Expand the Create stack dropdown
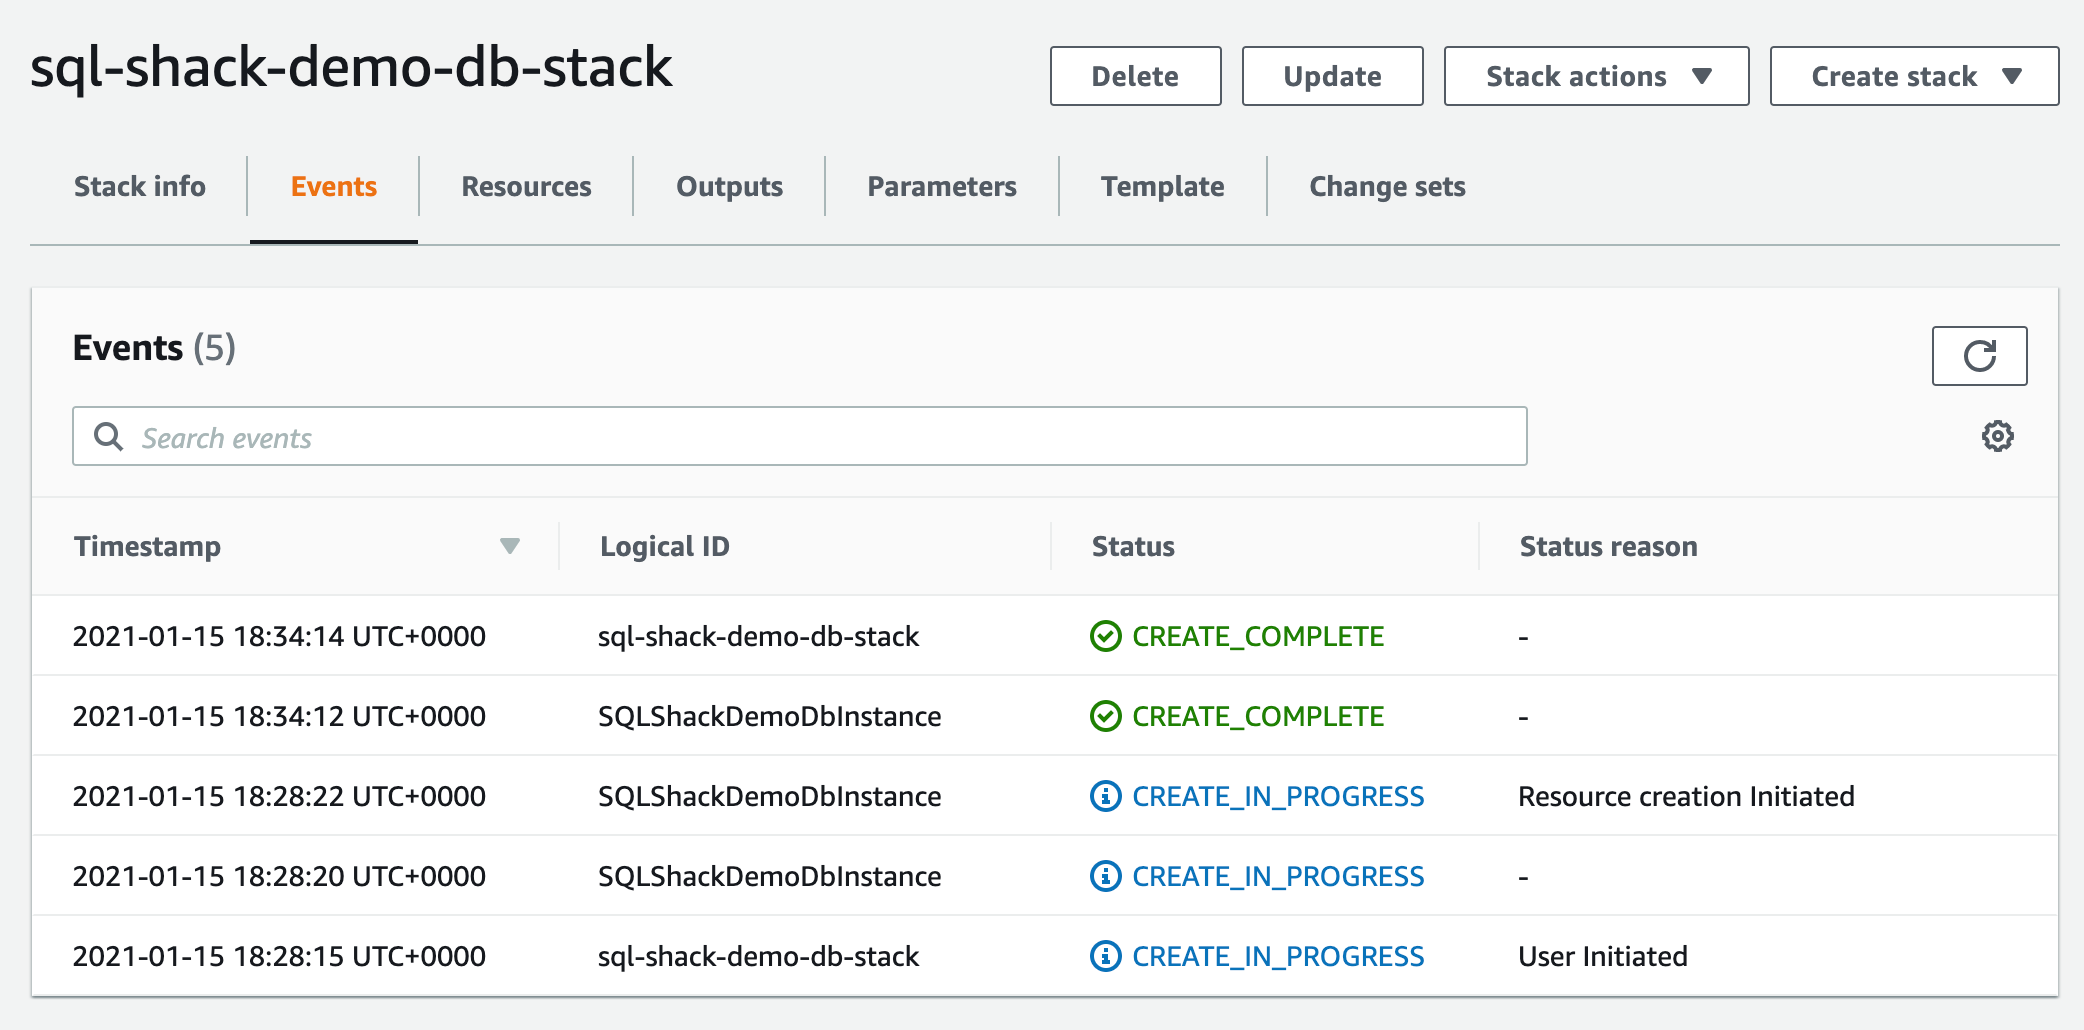 pyautogui.click(x=1913, y=76)
